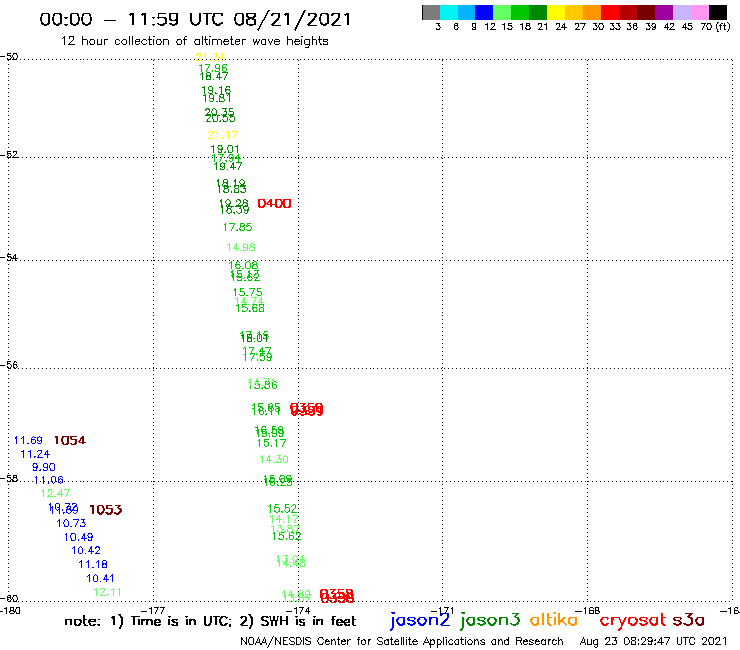Click the -52 latitude axis label
Viewport: 740px width, 650px height.
tap(9, 155)
